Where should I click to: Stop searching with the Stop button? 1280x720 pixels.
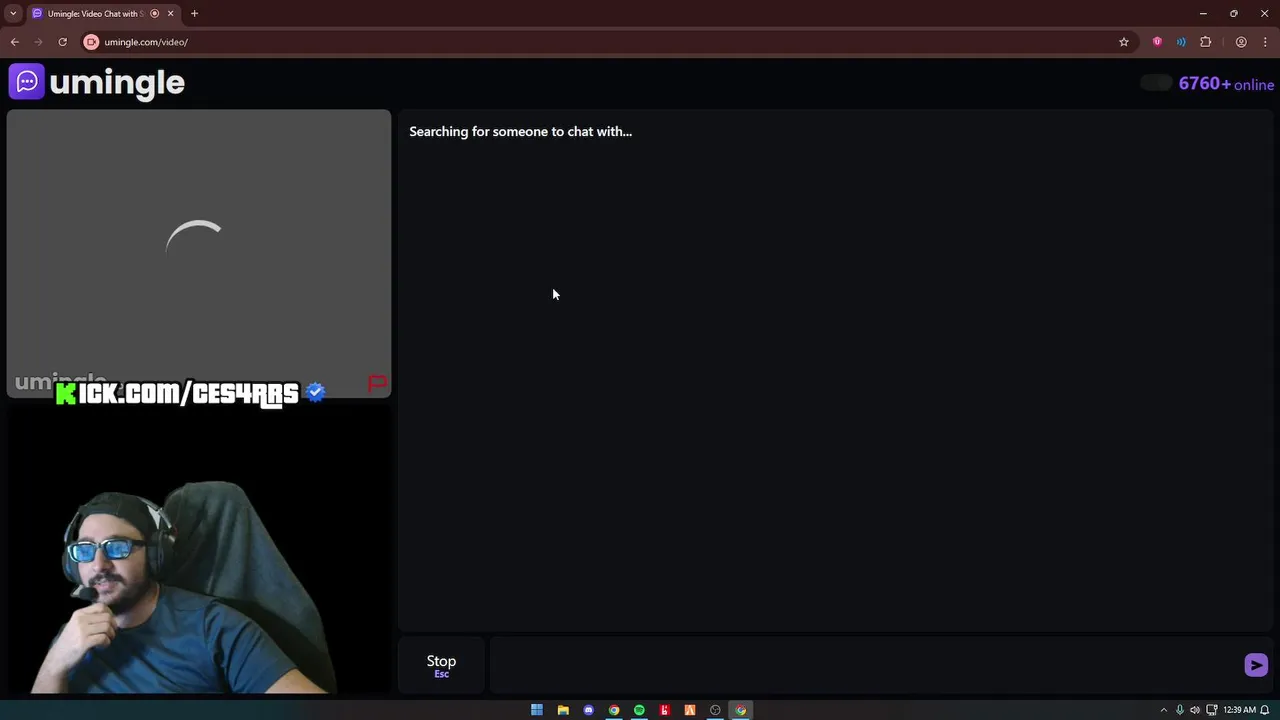tap(441, 665)
